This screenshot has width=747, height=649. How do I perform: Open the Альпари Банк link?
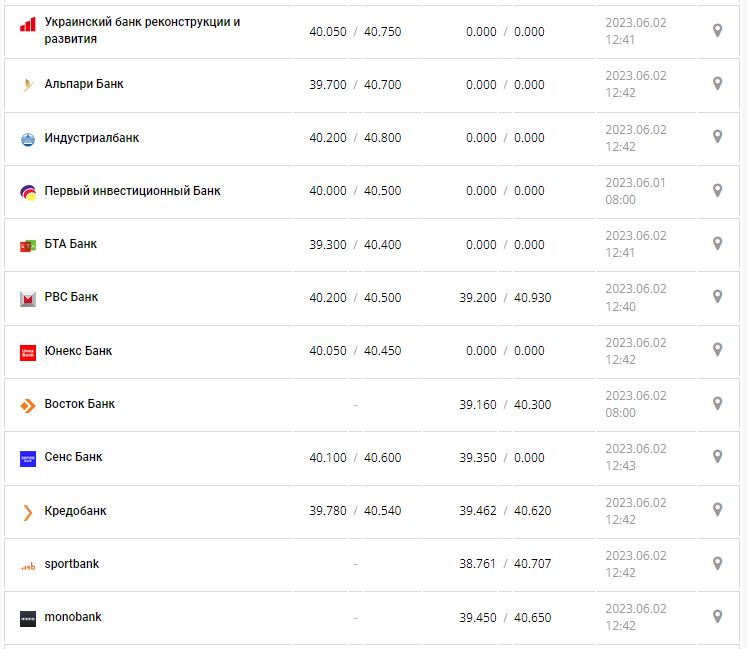[x=84, y=84]
